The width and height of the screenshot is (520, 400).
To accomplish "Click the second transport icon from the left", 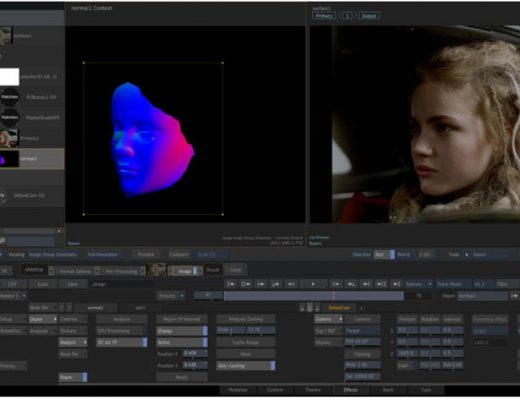I will coord(246,284).
